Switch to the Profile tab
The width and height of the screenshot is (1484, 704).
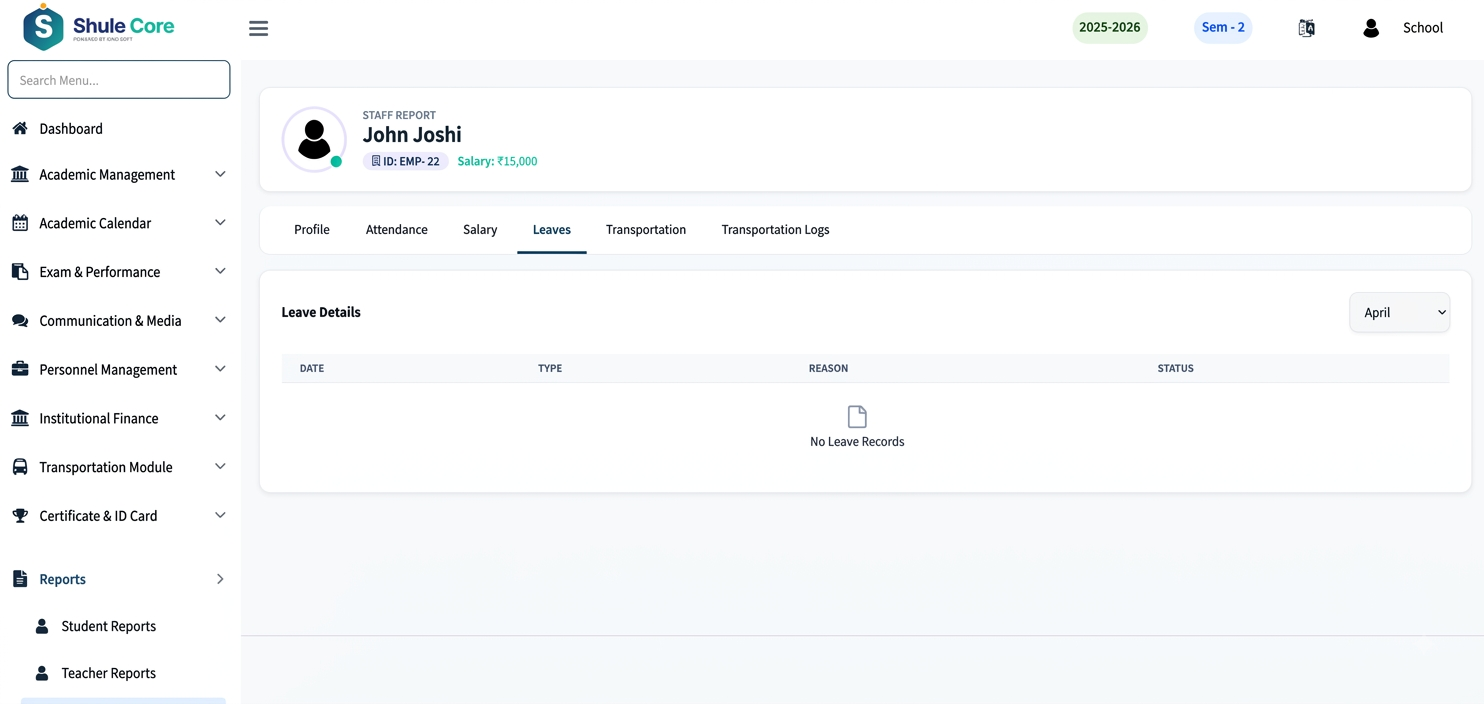(312, 230)
